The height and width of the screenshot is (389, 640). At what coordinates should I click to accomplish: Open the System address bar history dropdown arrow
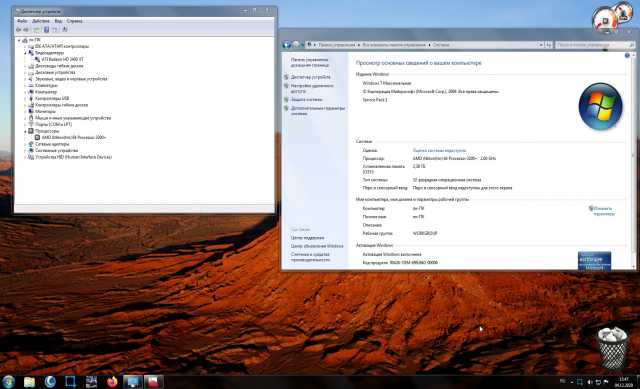(541, 45)
